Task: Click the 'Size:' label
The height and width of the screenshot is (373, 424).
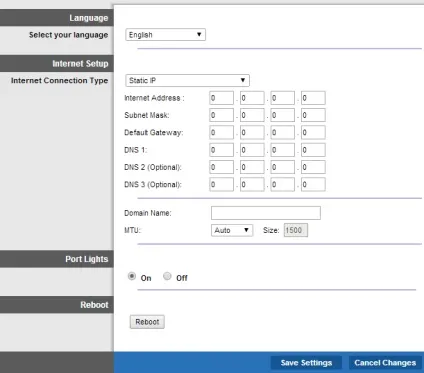Action: click(x=271, y=230)
